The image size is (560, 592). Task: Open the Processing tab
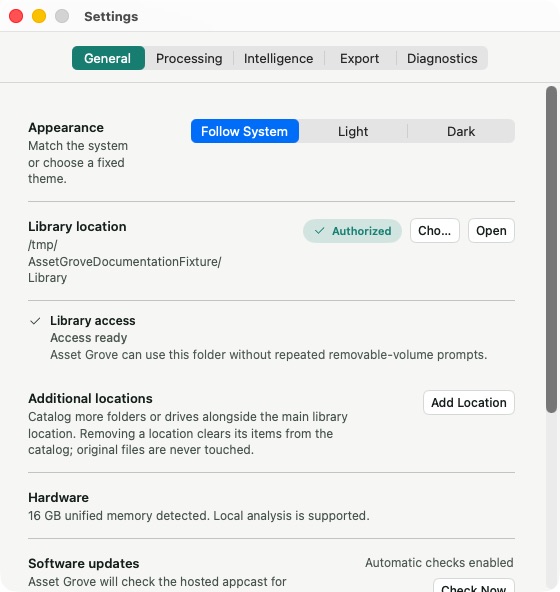pos(189,58)
